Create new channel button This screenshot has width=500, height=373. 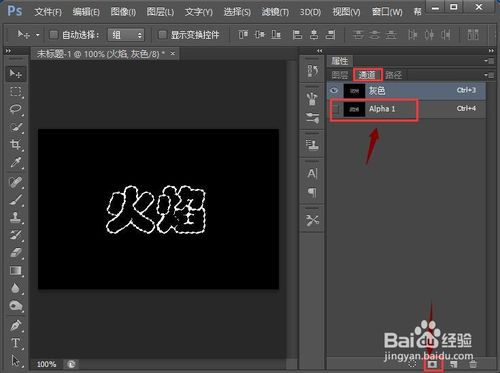[453, 364]
